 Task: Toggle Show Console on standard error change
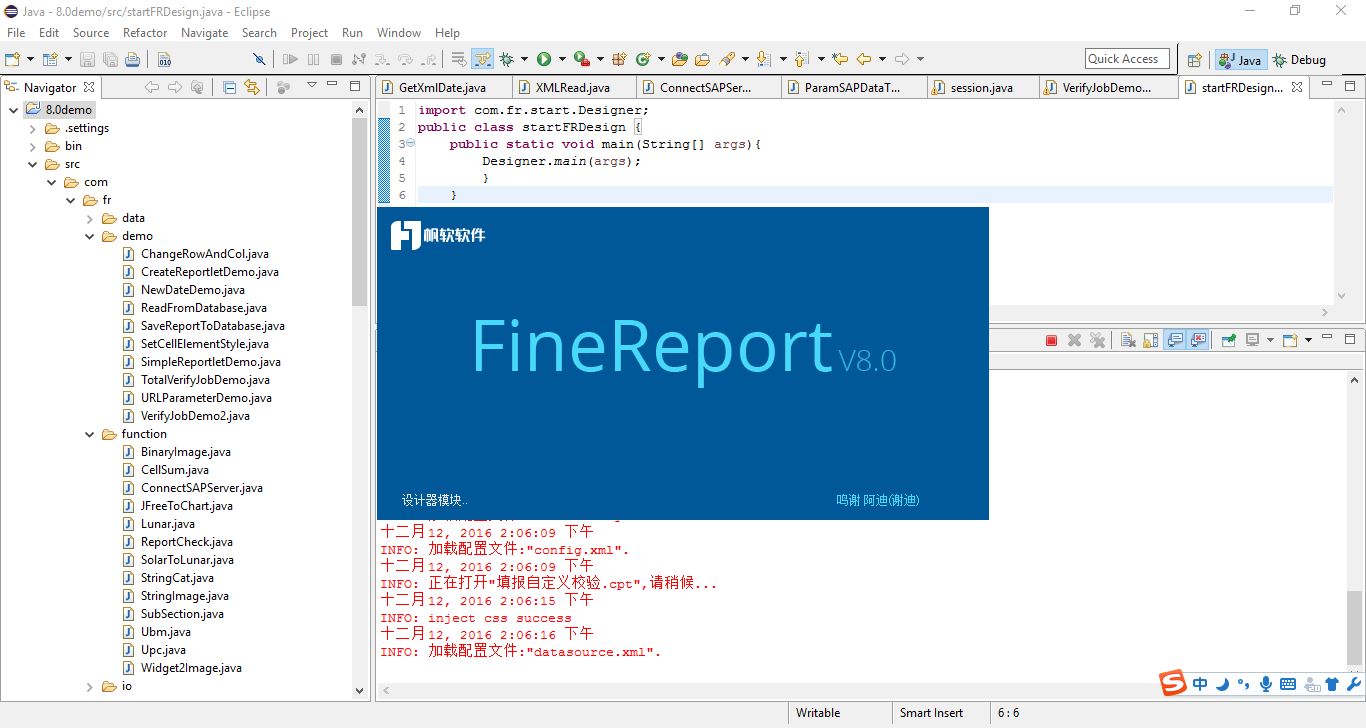click(1198, 340)
